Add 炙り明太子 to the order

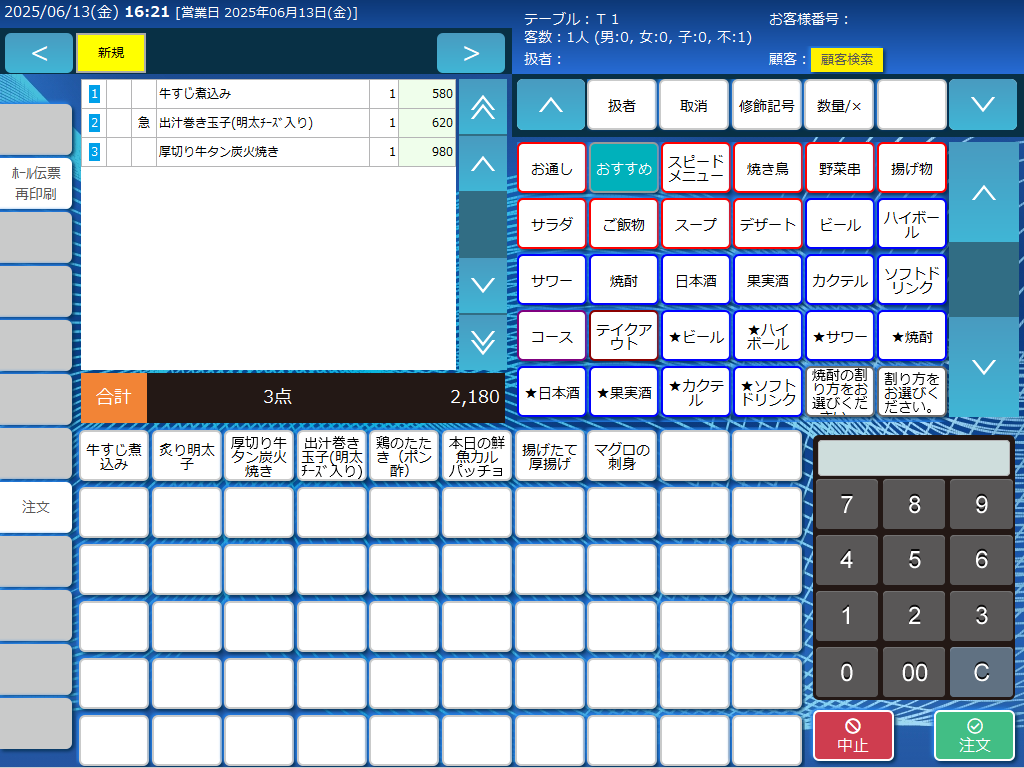click(x=187, y=456)
